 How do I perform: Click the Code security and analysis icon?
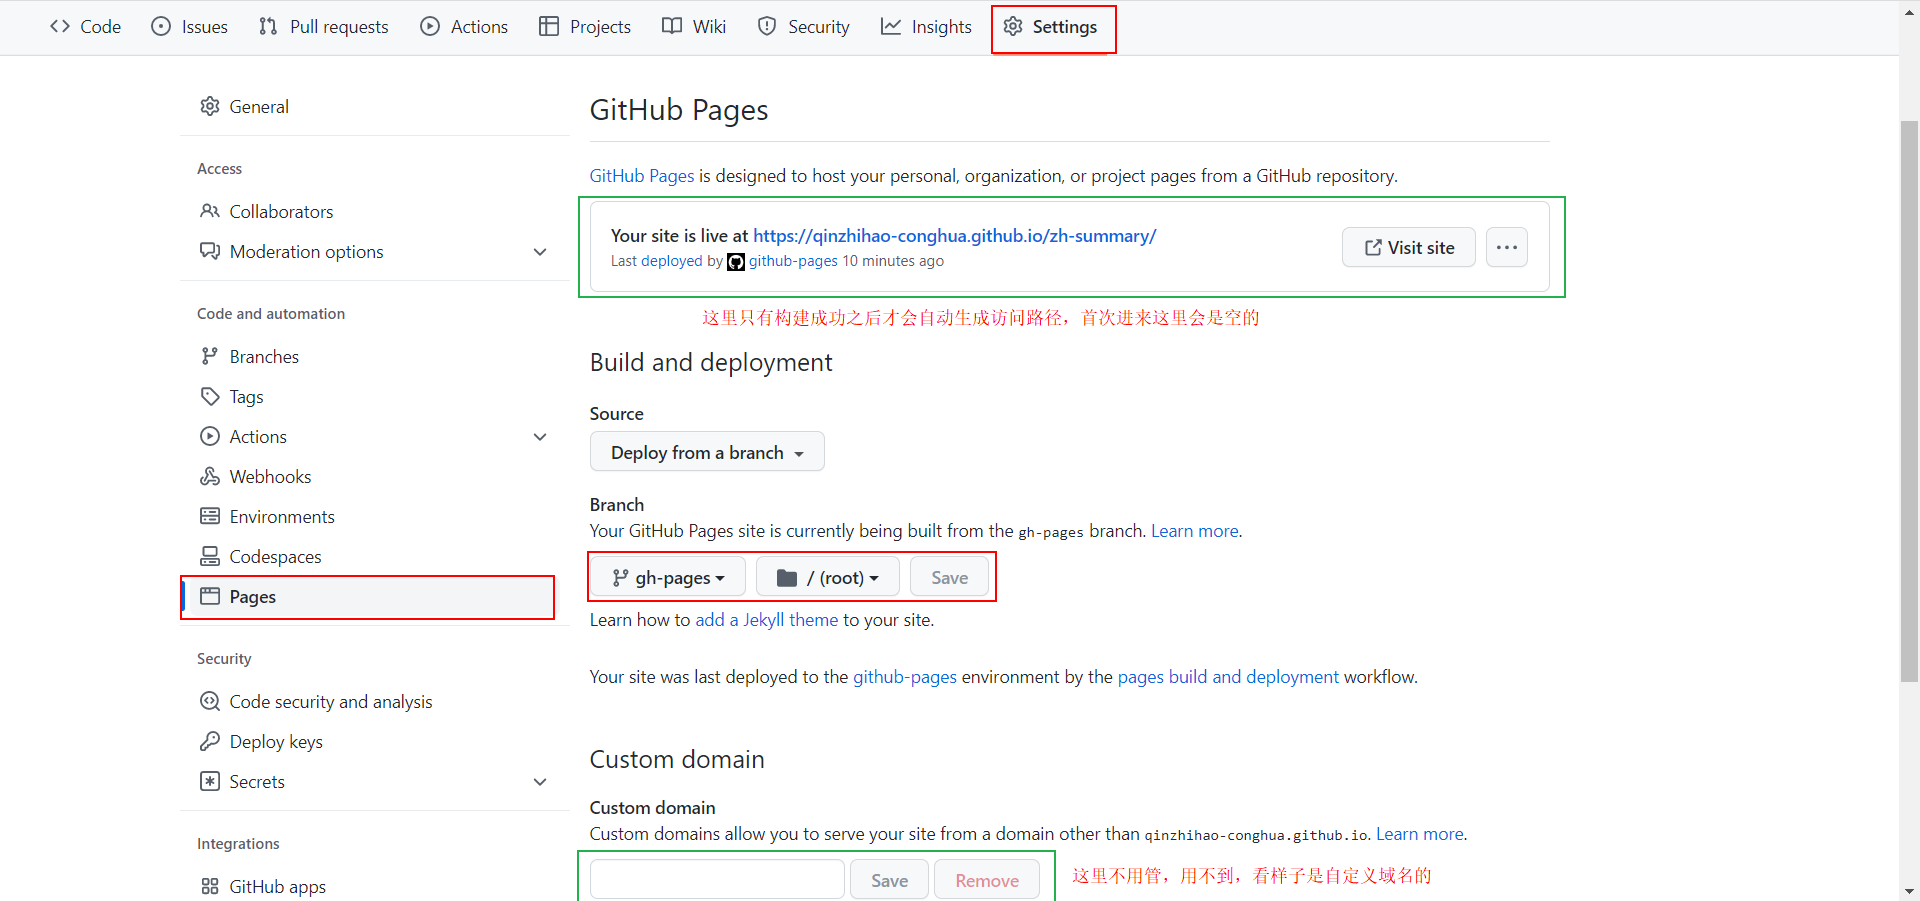pyautogui.click(x=210, y=701)
